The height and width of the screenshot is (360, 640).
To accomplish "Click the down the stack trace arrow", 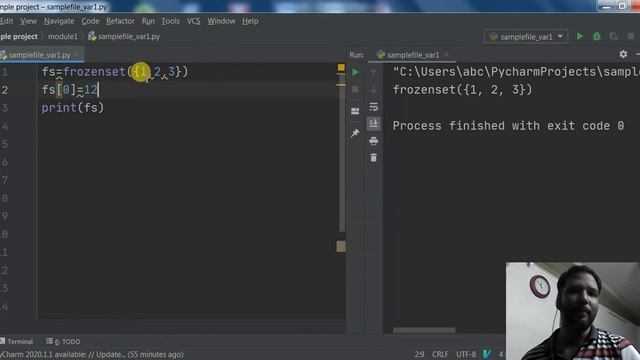I will point(373,89).
